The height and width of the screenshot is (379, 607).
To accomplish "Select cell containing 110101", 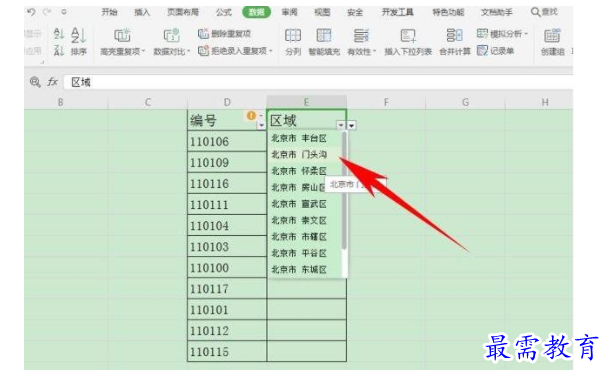I will pos(227,309).
